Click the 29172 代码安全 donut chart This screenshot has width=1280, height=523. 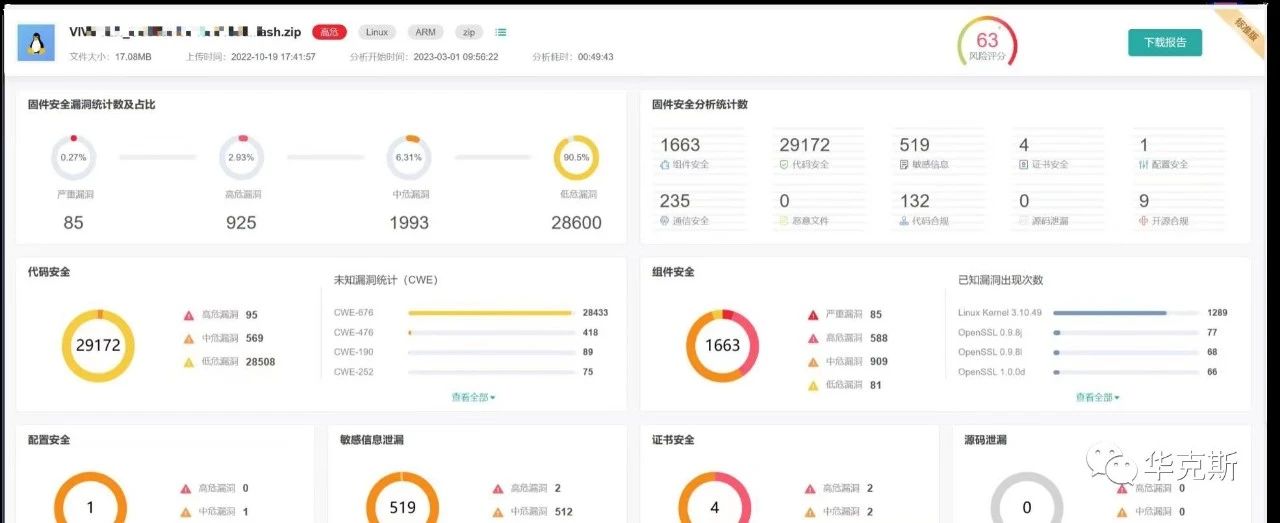click(98, 346)
